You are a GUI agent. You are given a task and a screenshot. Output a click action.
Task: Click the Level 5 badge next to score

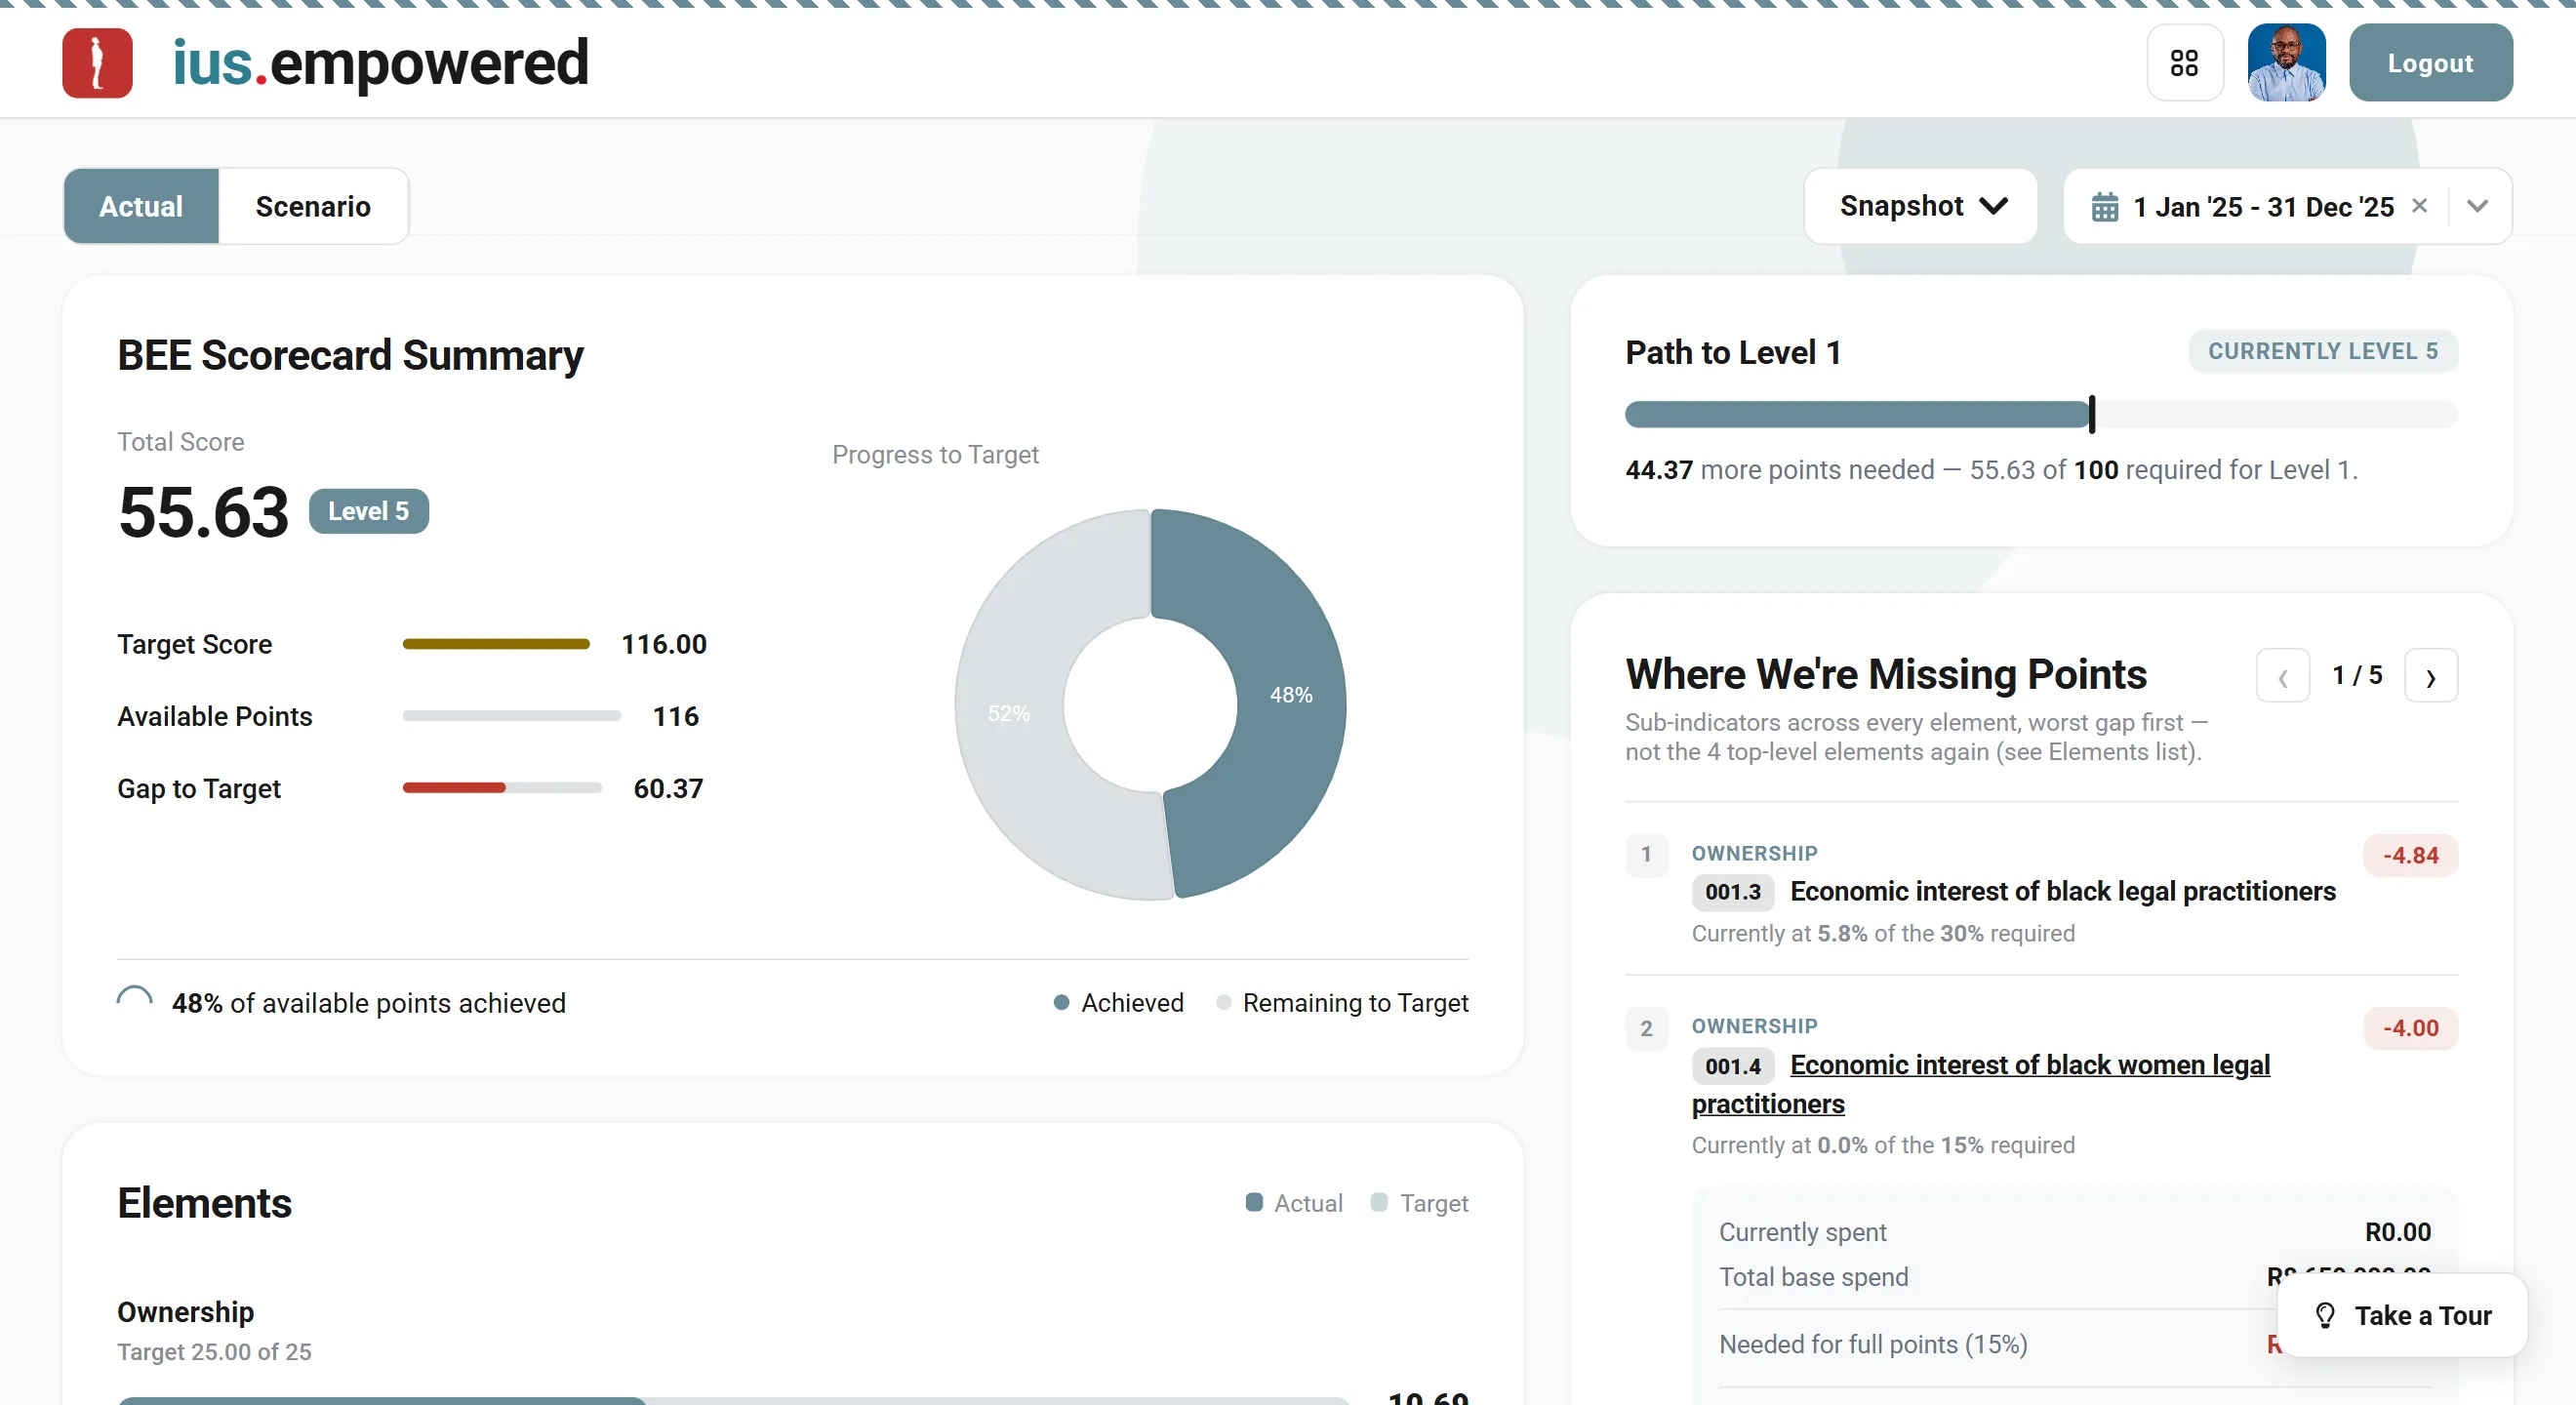pos(369,511)
